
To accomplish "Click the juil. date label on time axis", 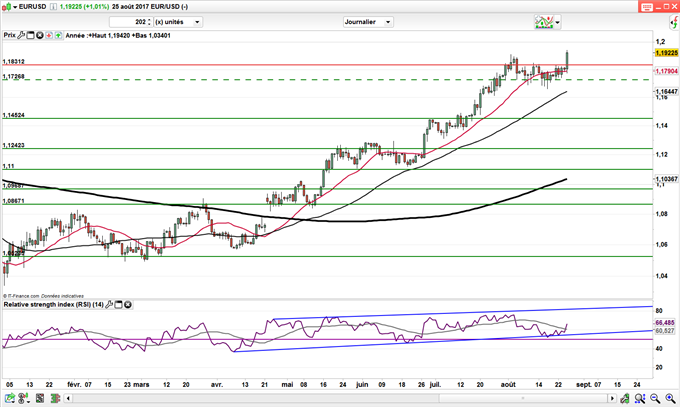I will [x=435, y=384].
